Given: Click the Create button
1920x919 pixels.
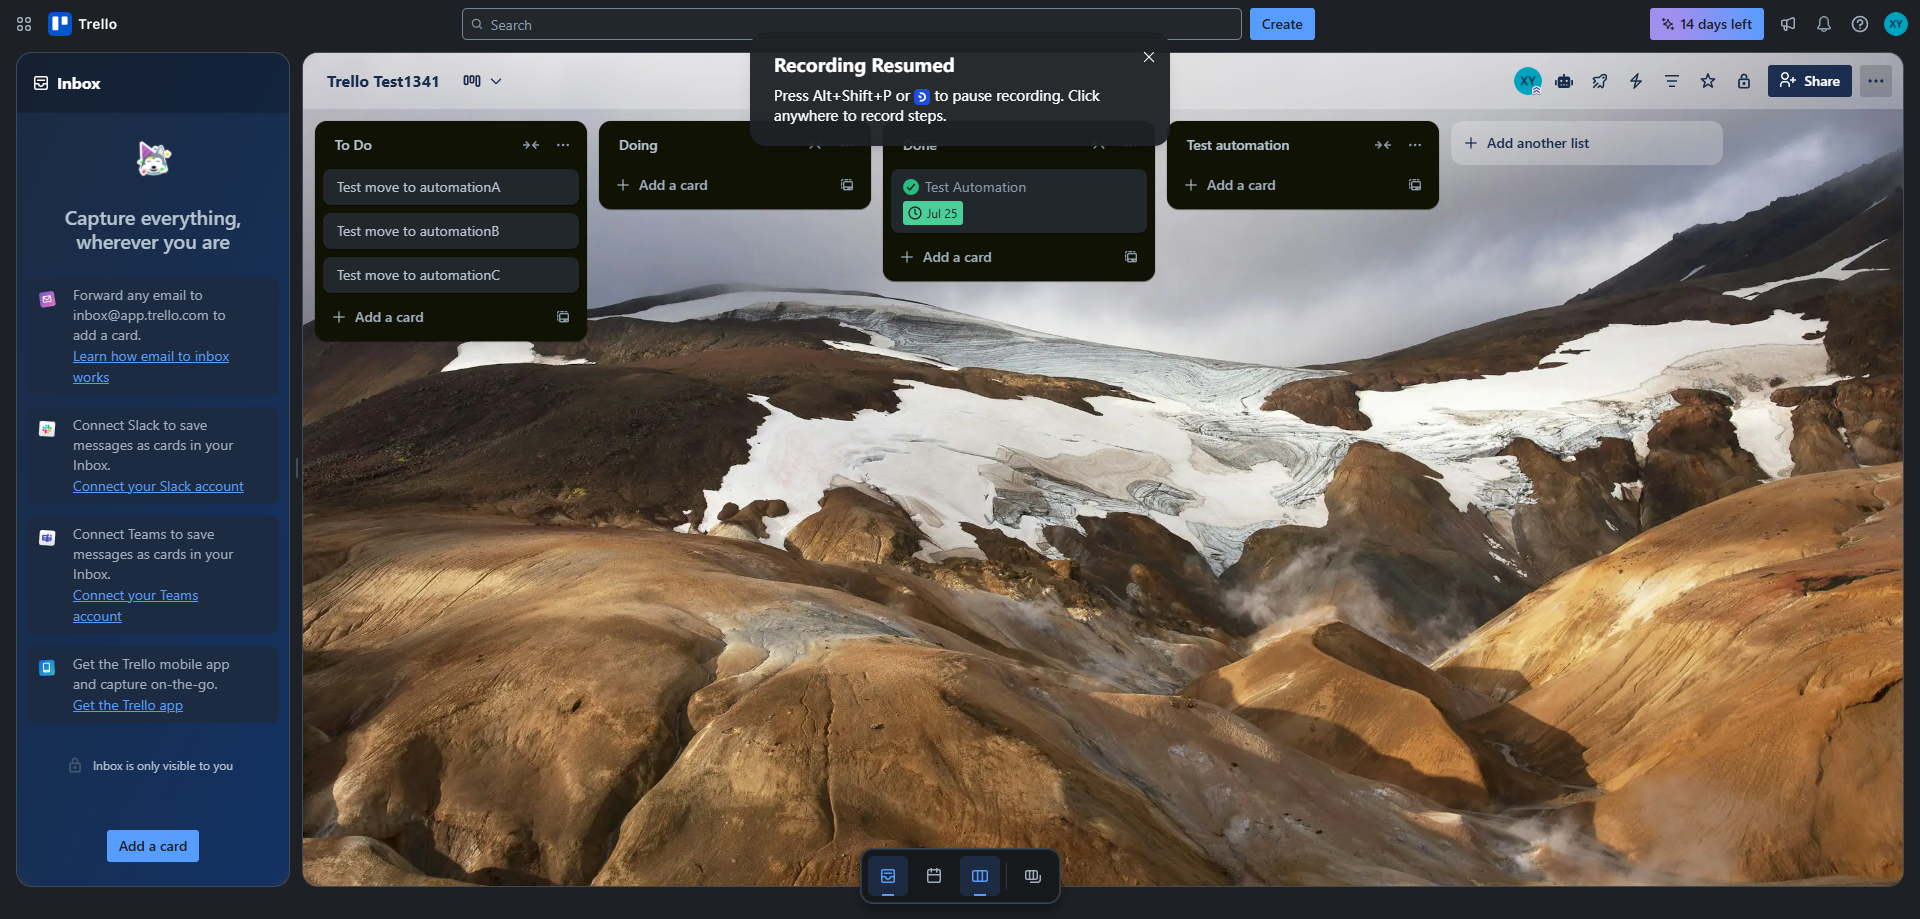Looking at the screenshot, I should [1281, 24].
